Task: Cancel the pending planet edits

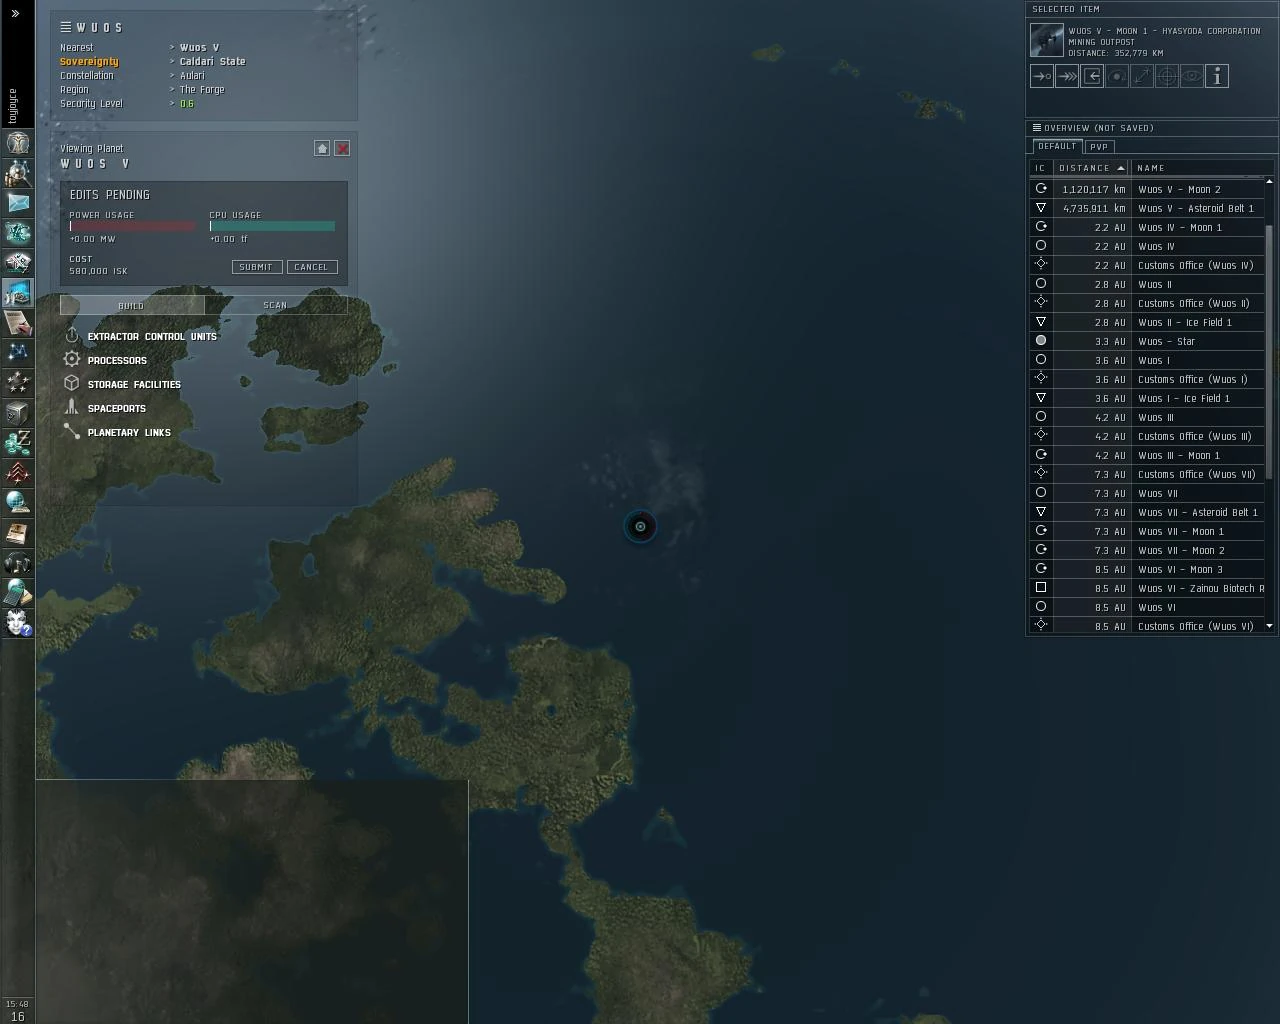Action: 311,267
